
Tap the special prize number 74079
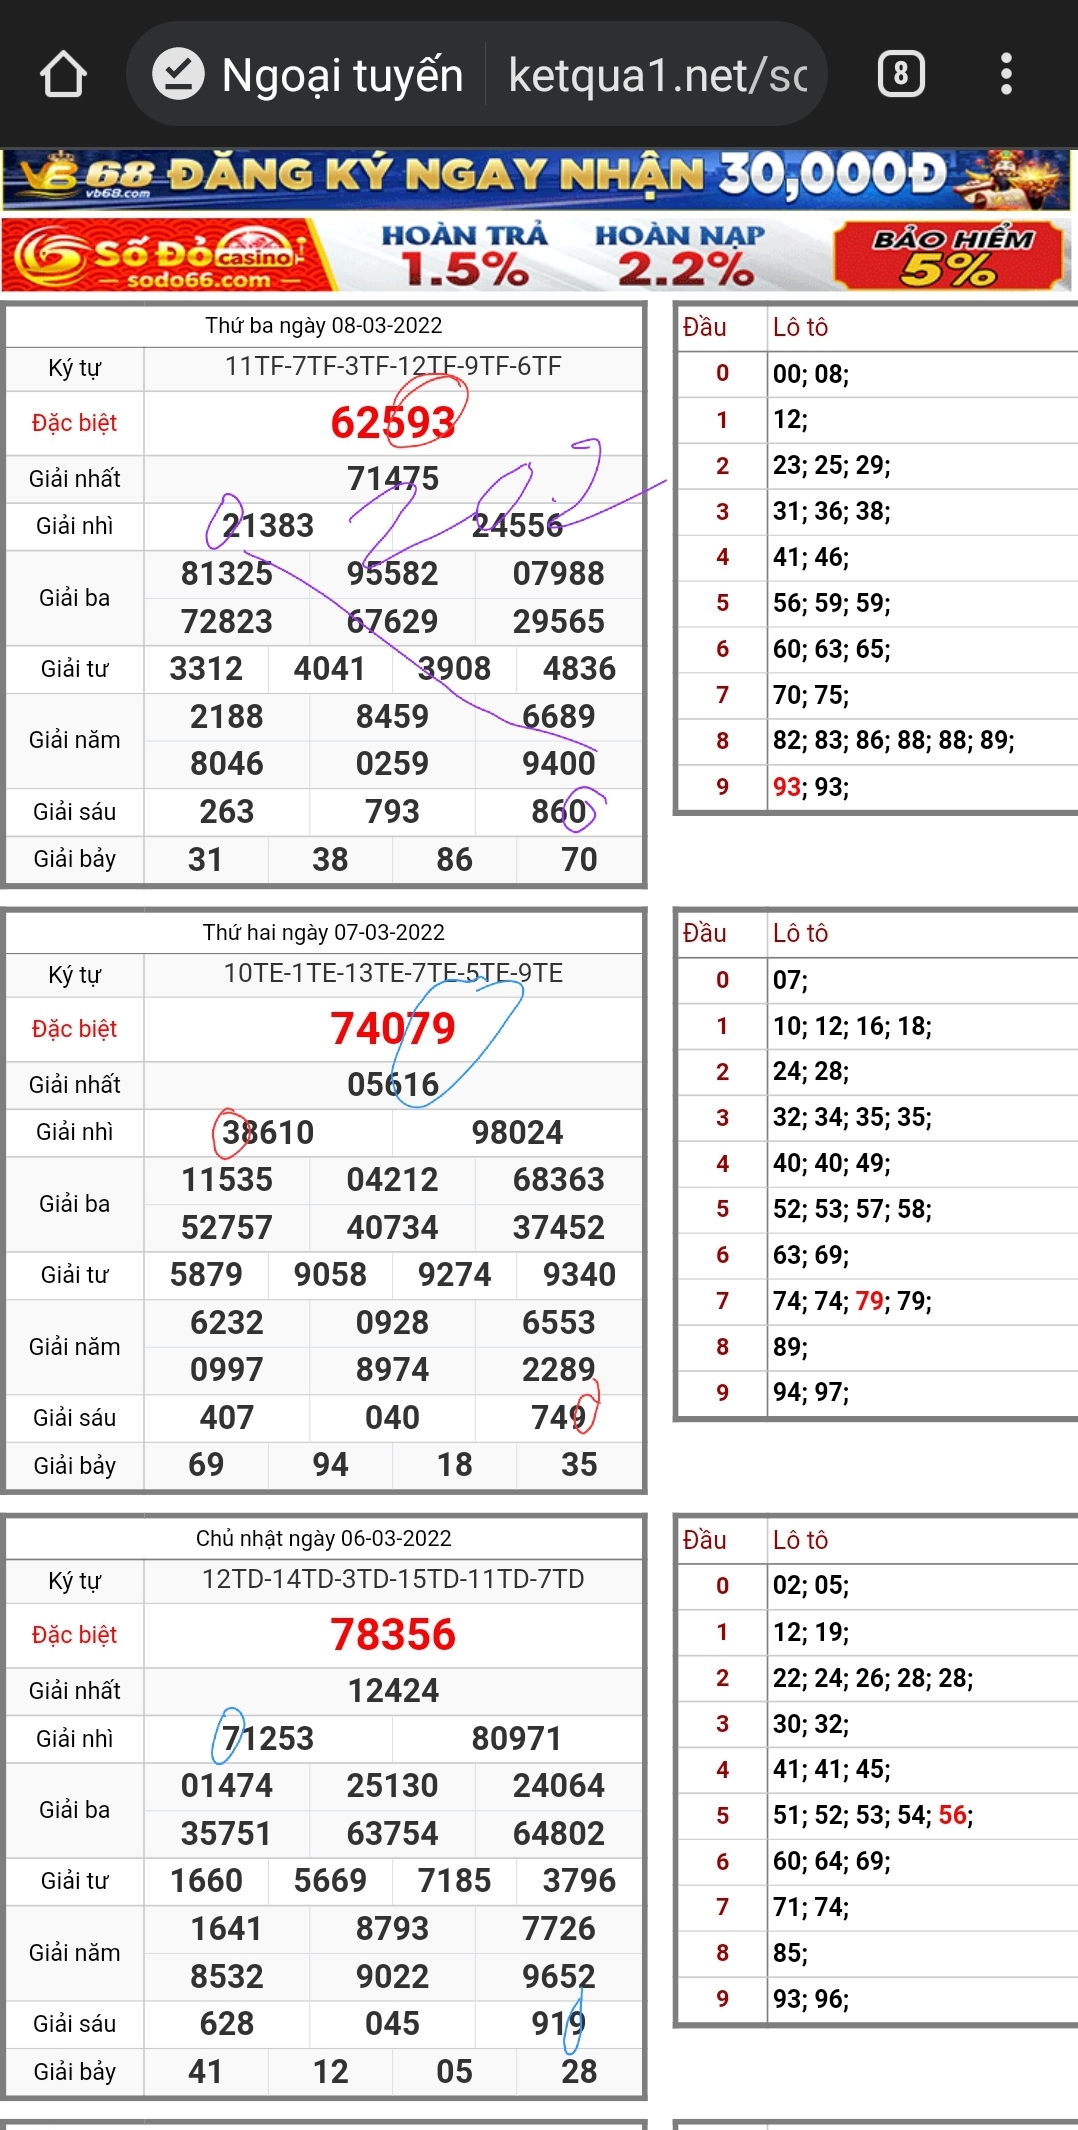point(393,1029)
